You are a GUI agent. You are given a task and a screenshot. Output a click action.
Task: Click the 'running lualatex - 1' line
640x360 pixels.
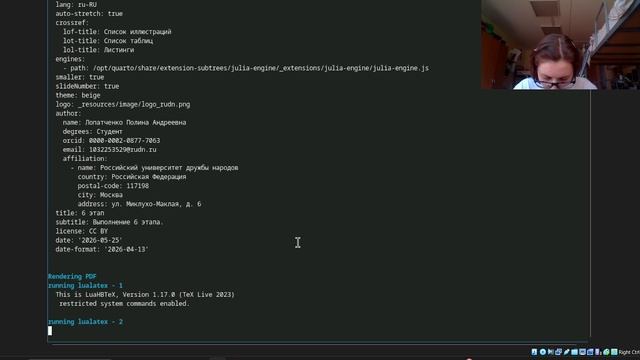[85, 285]
